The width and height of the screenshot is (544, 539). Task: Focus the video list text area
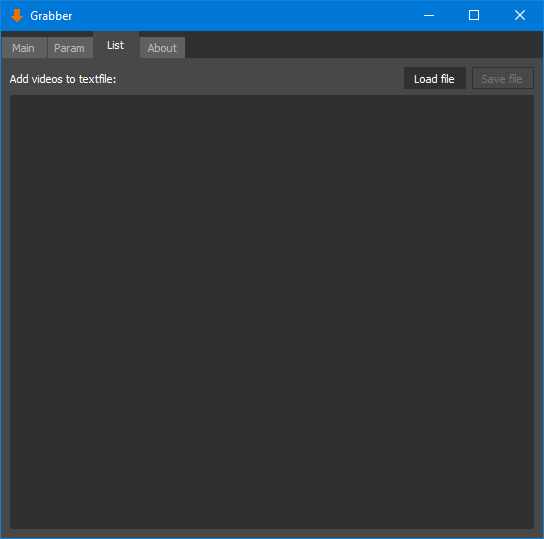coord(272,311)
